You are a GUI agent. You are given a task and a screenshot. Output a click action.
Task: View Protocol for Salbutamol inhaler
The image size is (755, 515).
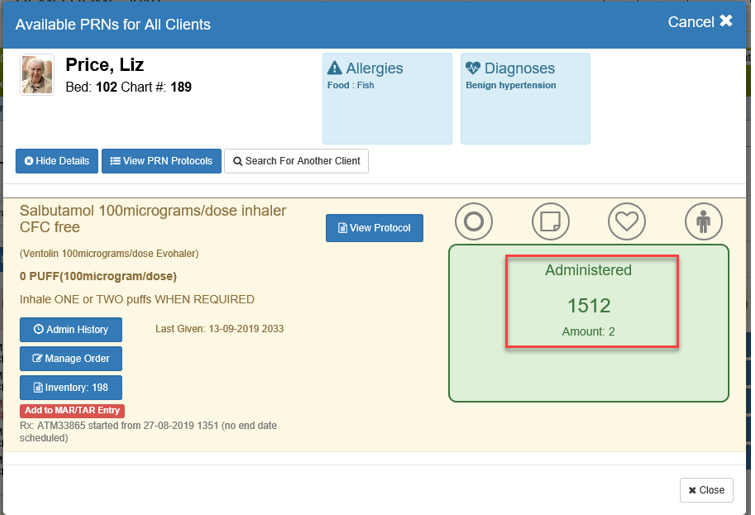click(374, 228)
